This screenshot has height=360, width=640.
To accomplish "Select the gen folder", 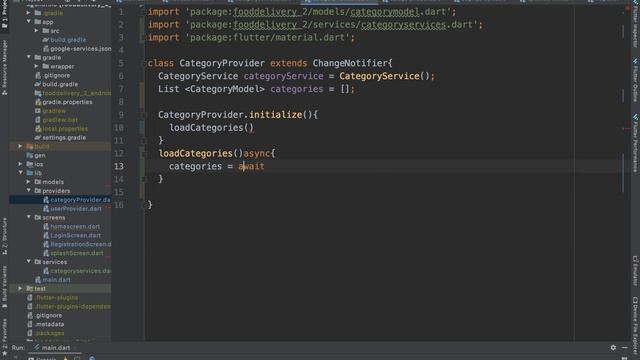I will 40,156.
